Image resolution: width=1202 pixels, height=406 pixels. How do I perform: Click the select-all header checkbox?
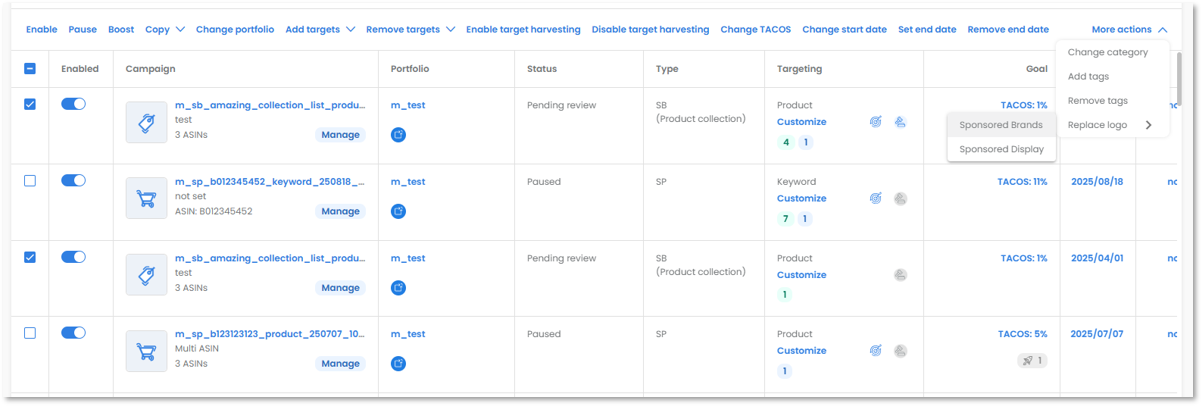click(x=30, y=69)
